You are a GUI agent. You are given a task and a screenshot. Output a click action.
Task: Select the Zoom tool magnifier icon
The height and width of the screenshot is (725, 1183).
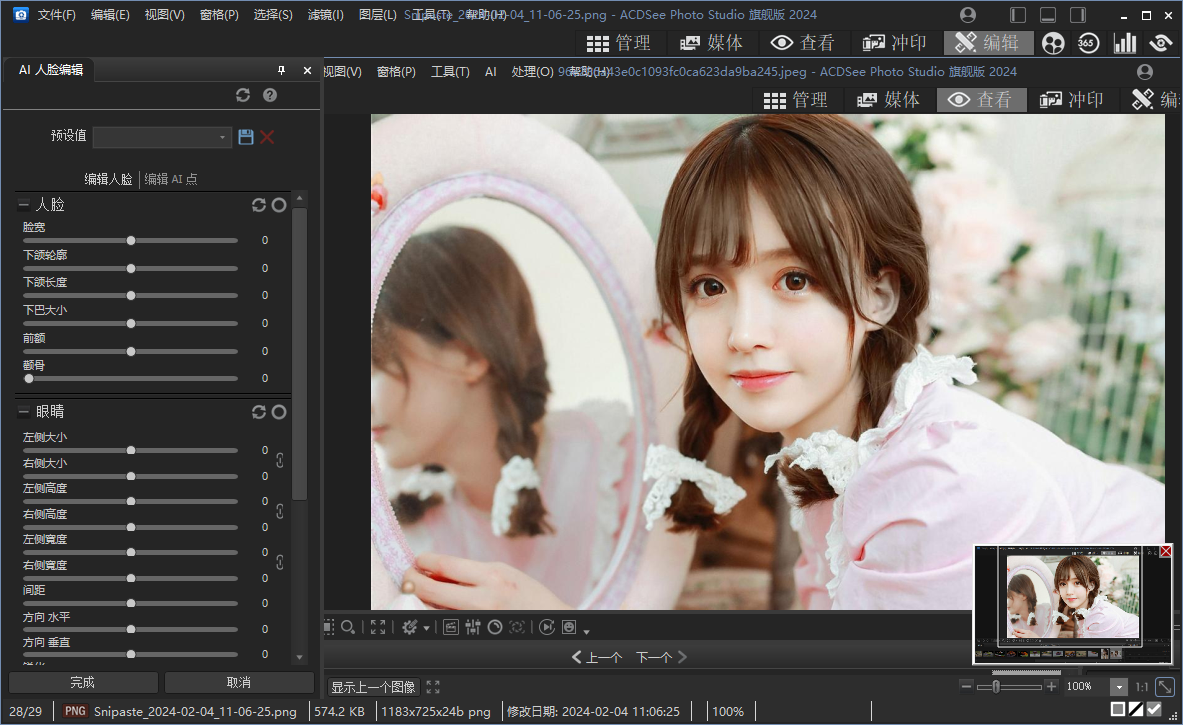(x=347, y=627)
